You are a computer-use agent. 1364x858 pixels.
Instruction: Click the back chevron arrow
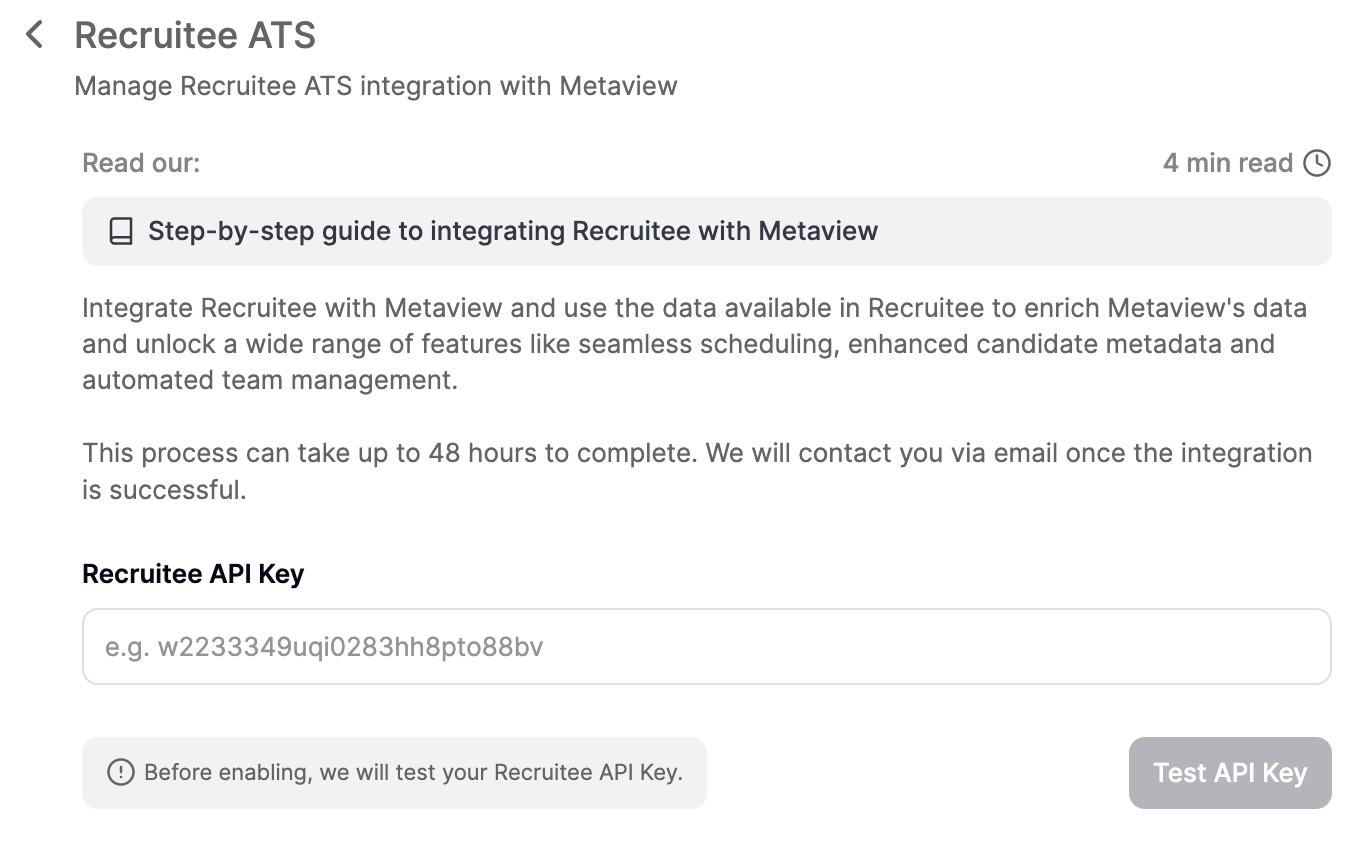34,35
